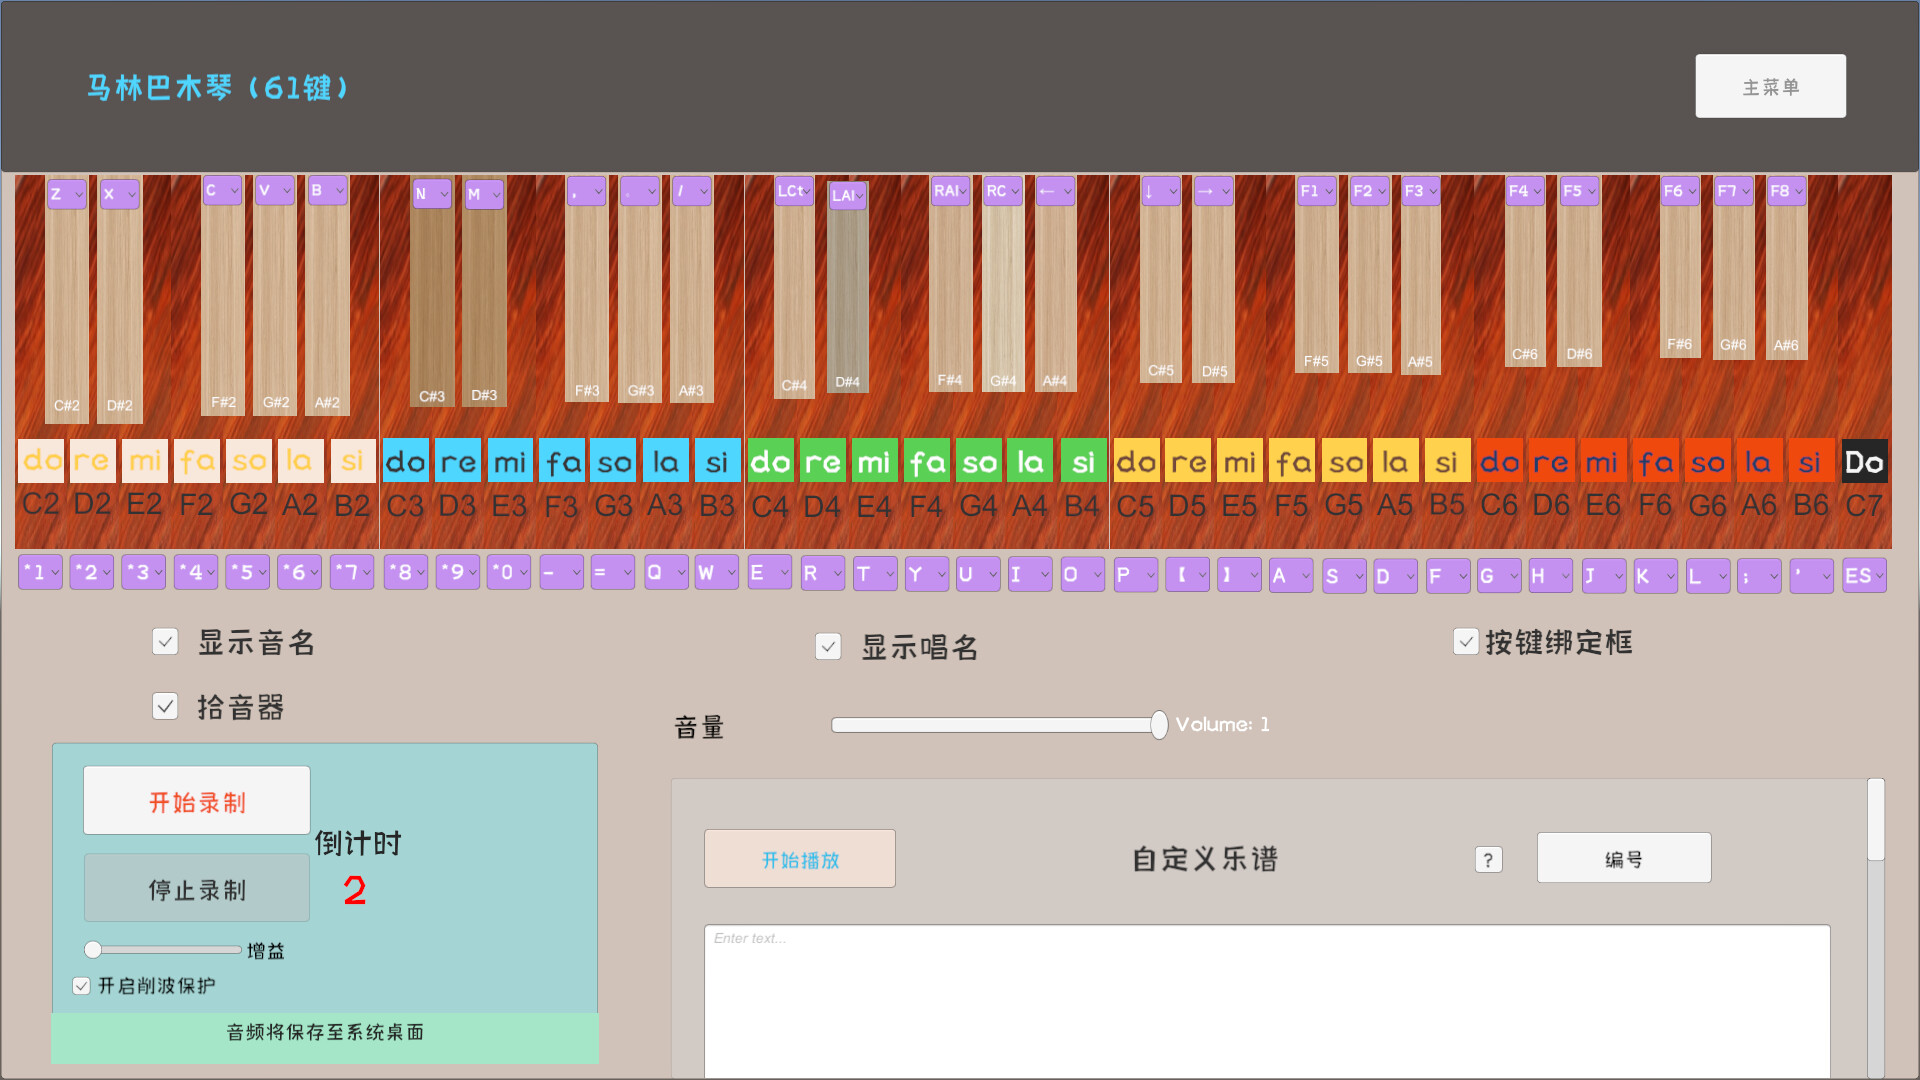The height and width of the screenshot is (1080, 1920).
Task: Uncheck the 显示音名 option
Action: (x=165, y=641)
